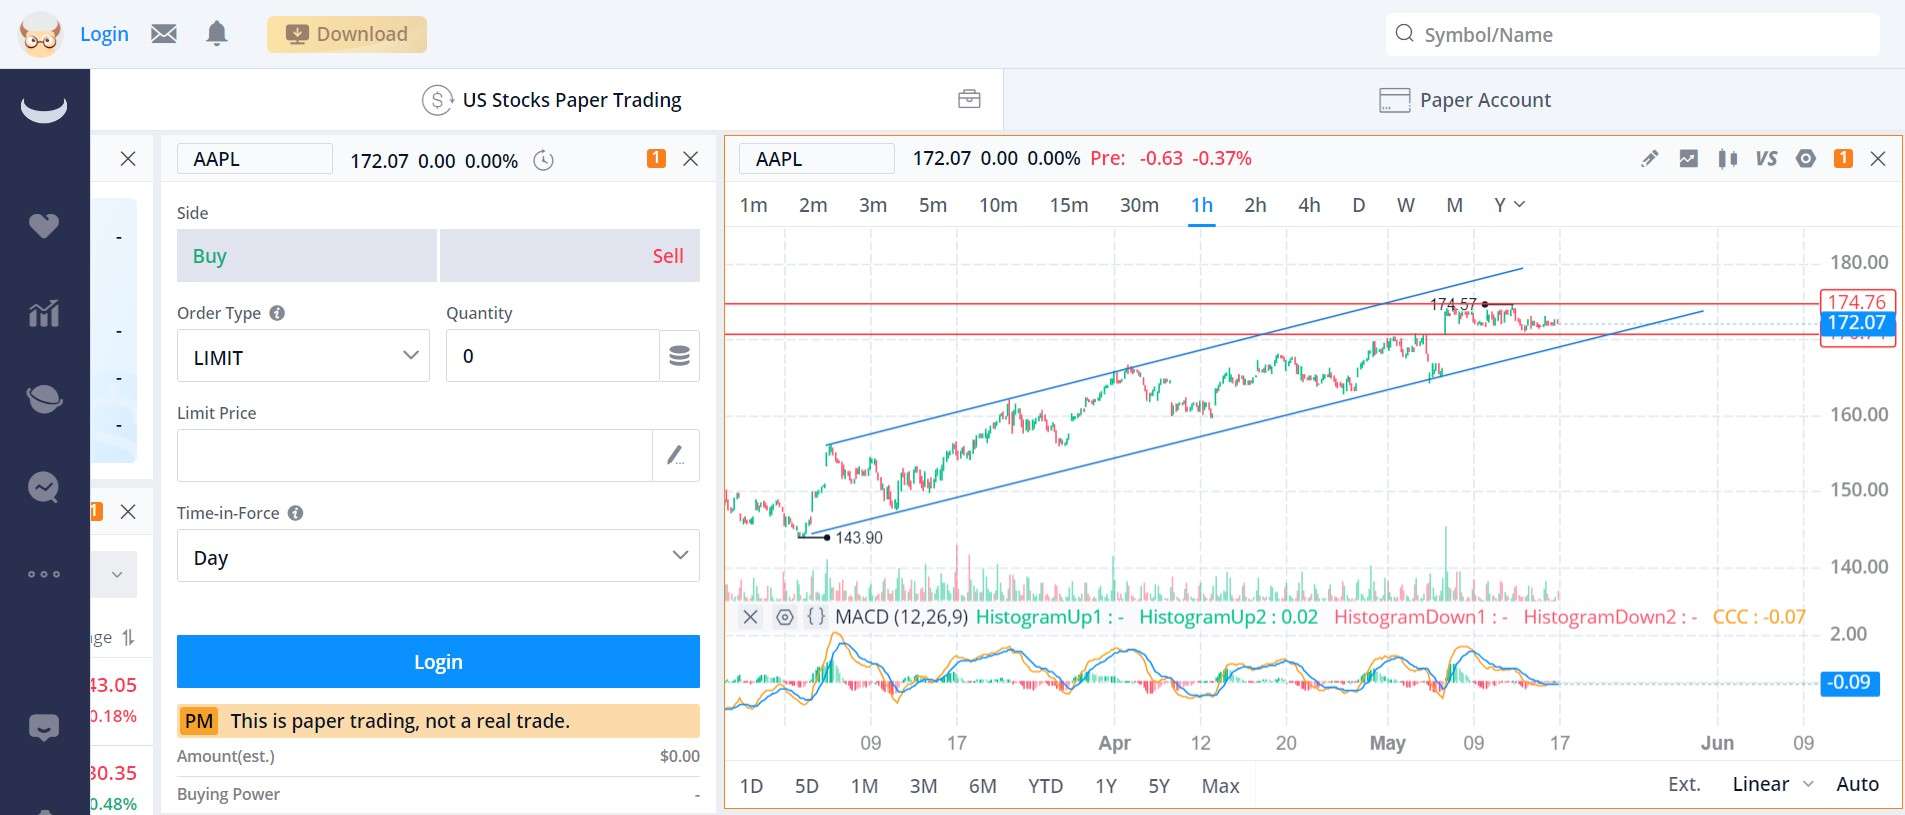Open chart settings gear icon
1905x815 pixels.
(x=1805, y=158)
